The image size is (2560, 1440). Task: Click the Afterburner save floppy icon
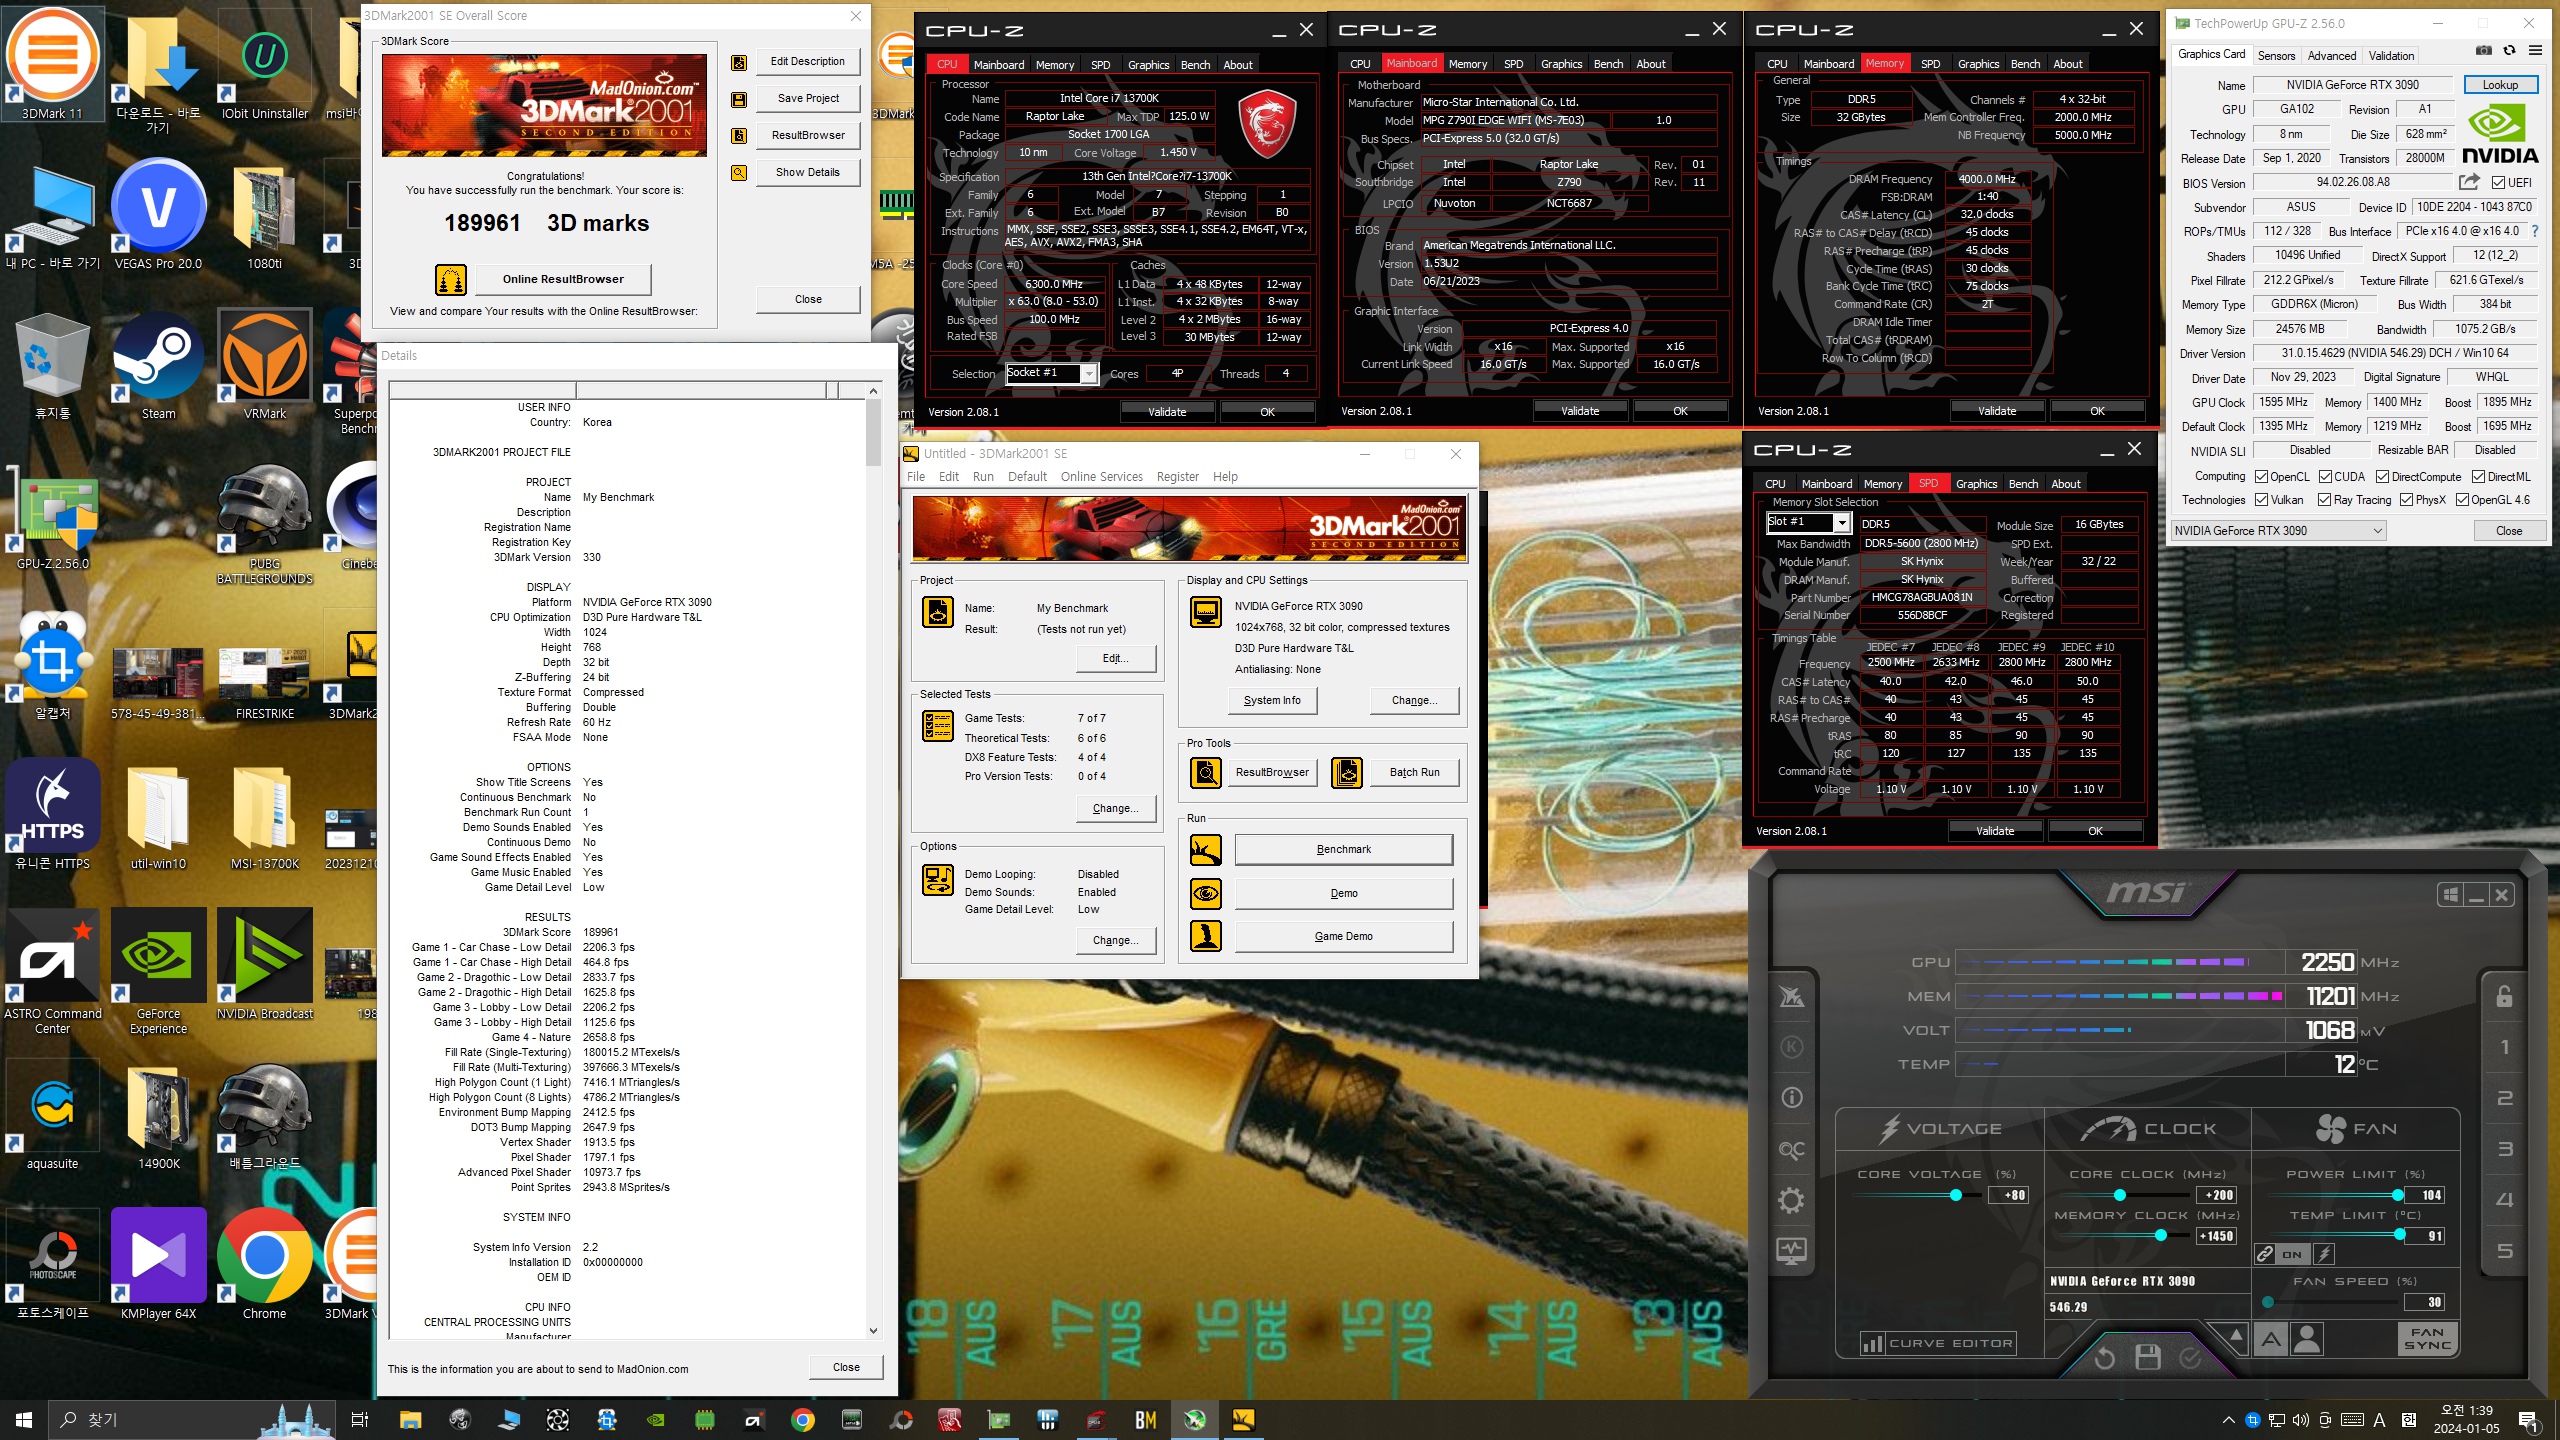2147,1357
